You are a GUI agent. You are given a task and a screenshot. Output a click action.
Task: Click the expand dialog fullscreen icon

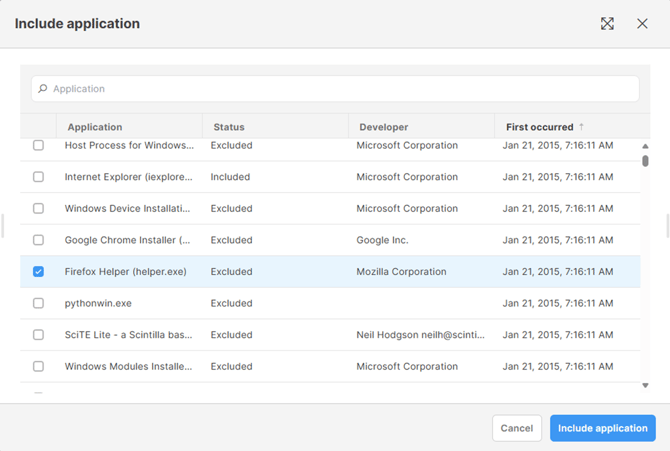607,24
